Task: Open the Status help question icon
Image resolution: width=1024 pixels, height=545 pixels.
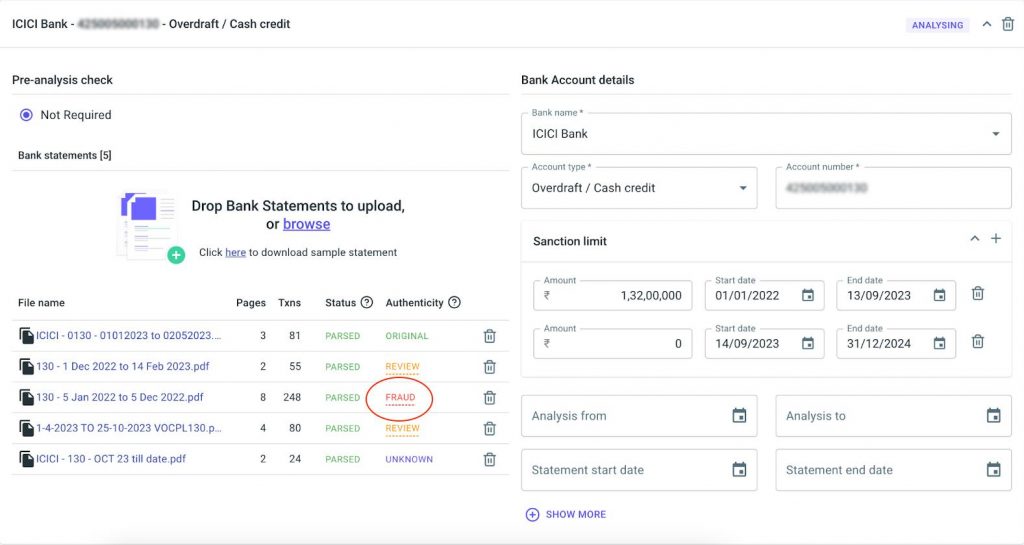Action: [x=367, y=302]
